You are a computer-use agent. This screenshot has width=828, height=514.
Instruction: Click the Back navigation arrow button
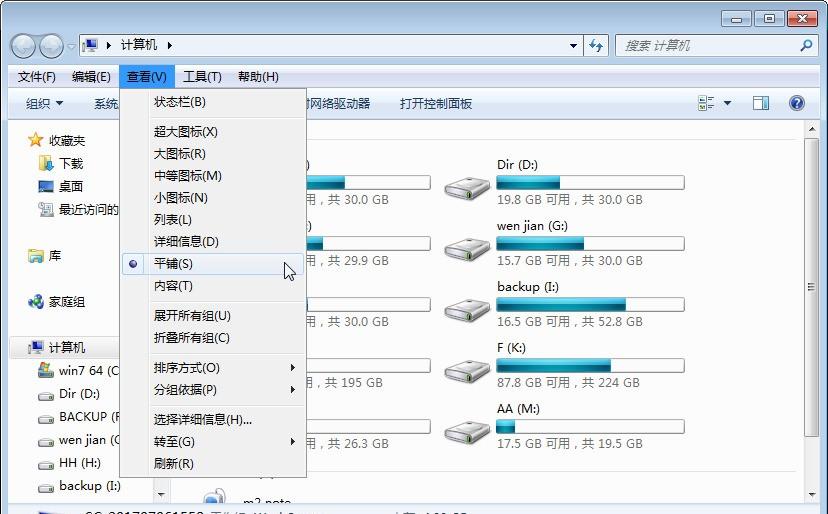click(x=23, y=46)
